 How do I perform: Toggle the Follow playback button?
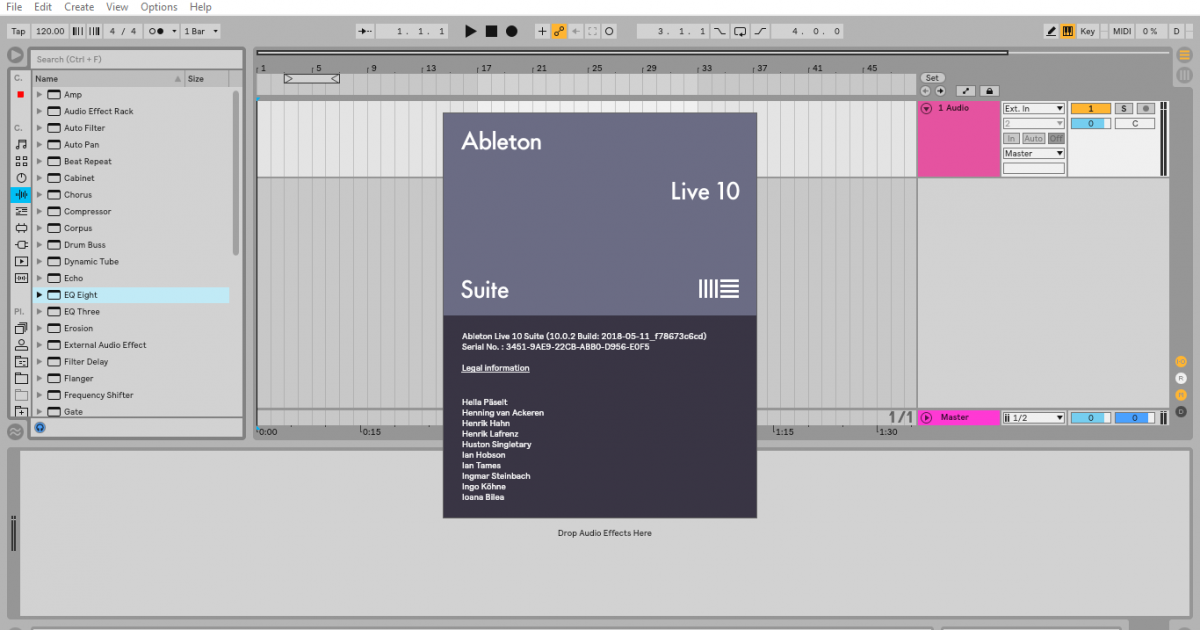pyautogui.click(x=364, y=31)
